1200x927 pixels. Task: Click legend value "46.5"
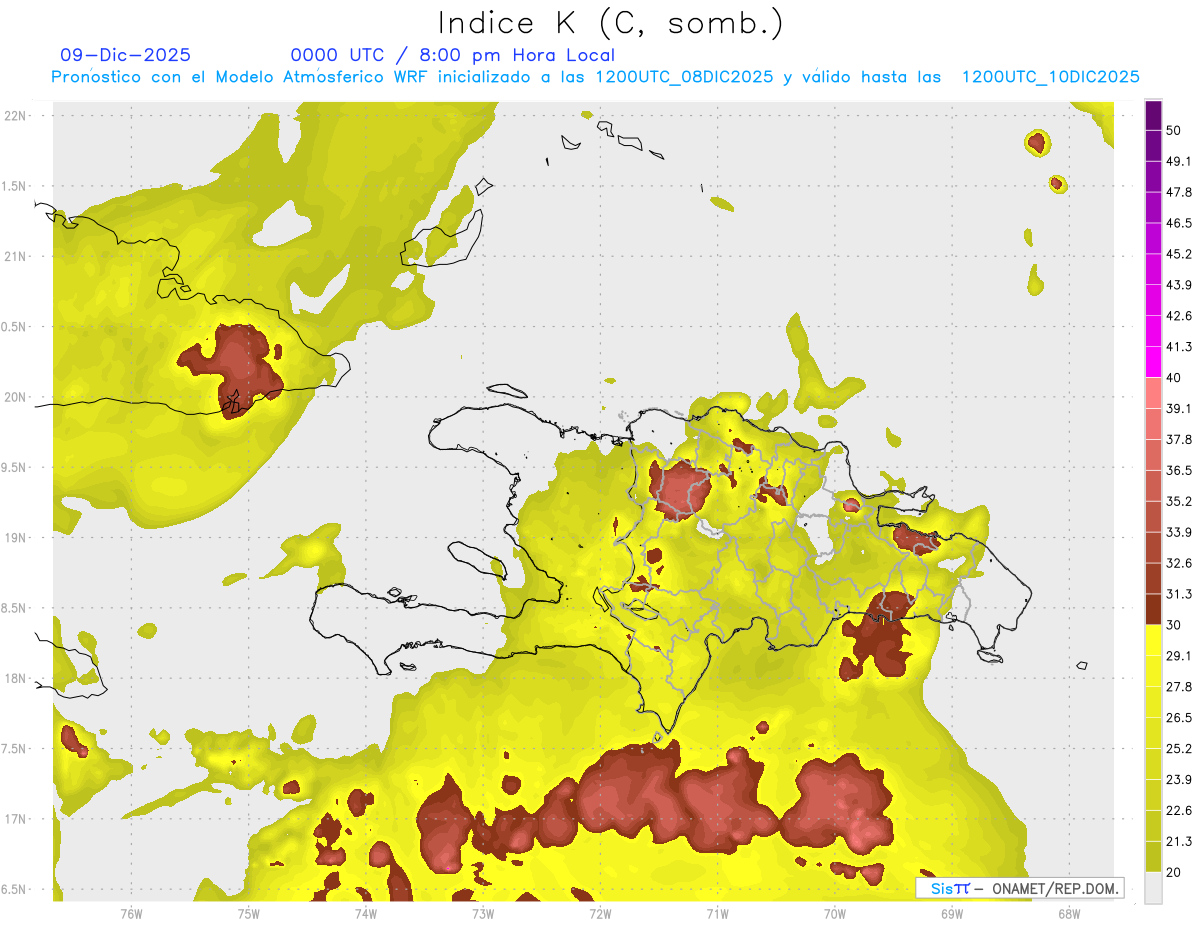[1179, 224]
